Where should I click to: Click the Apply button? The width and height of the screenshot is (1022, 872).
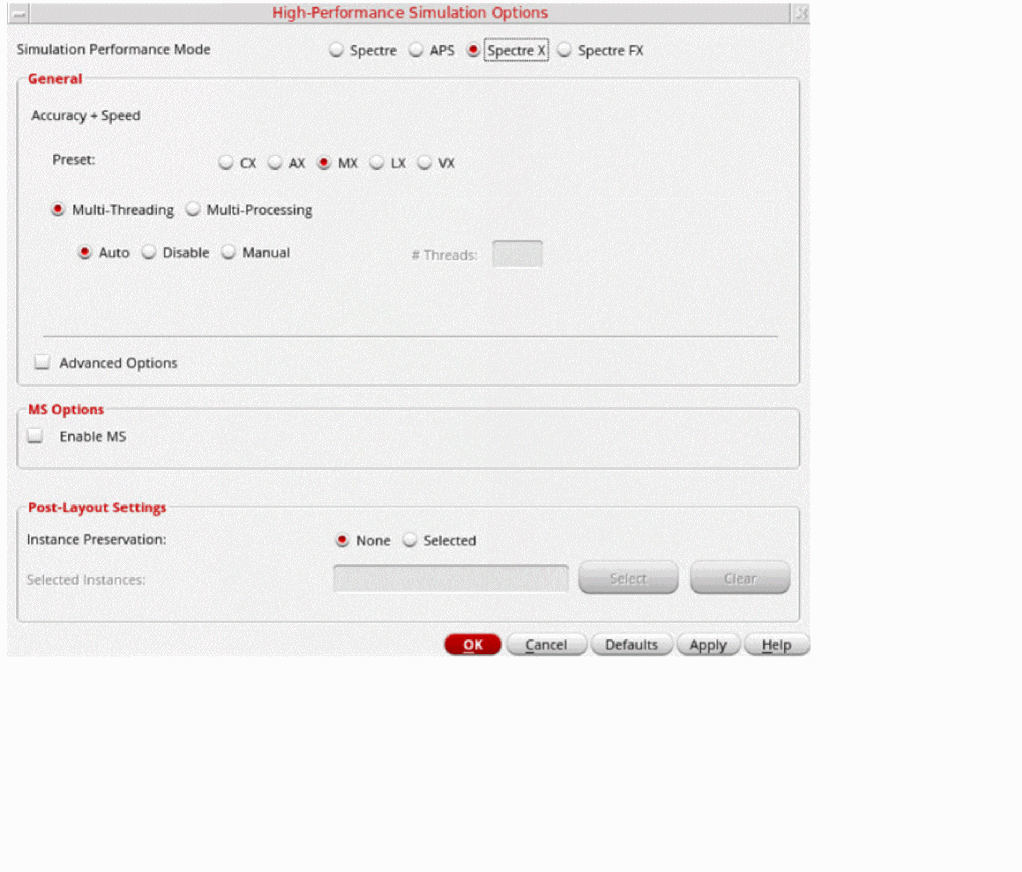[x=708, y=645]
